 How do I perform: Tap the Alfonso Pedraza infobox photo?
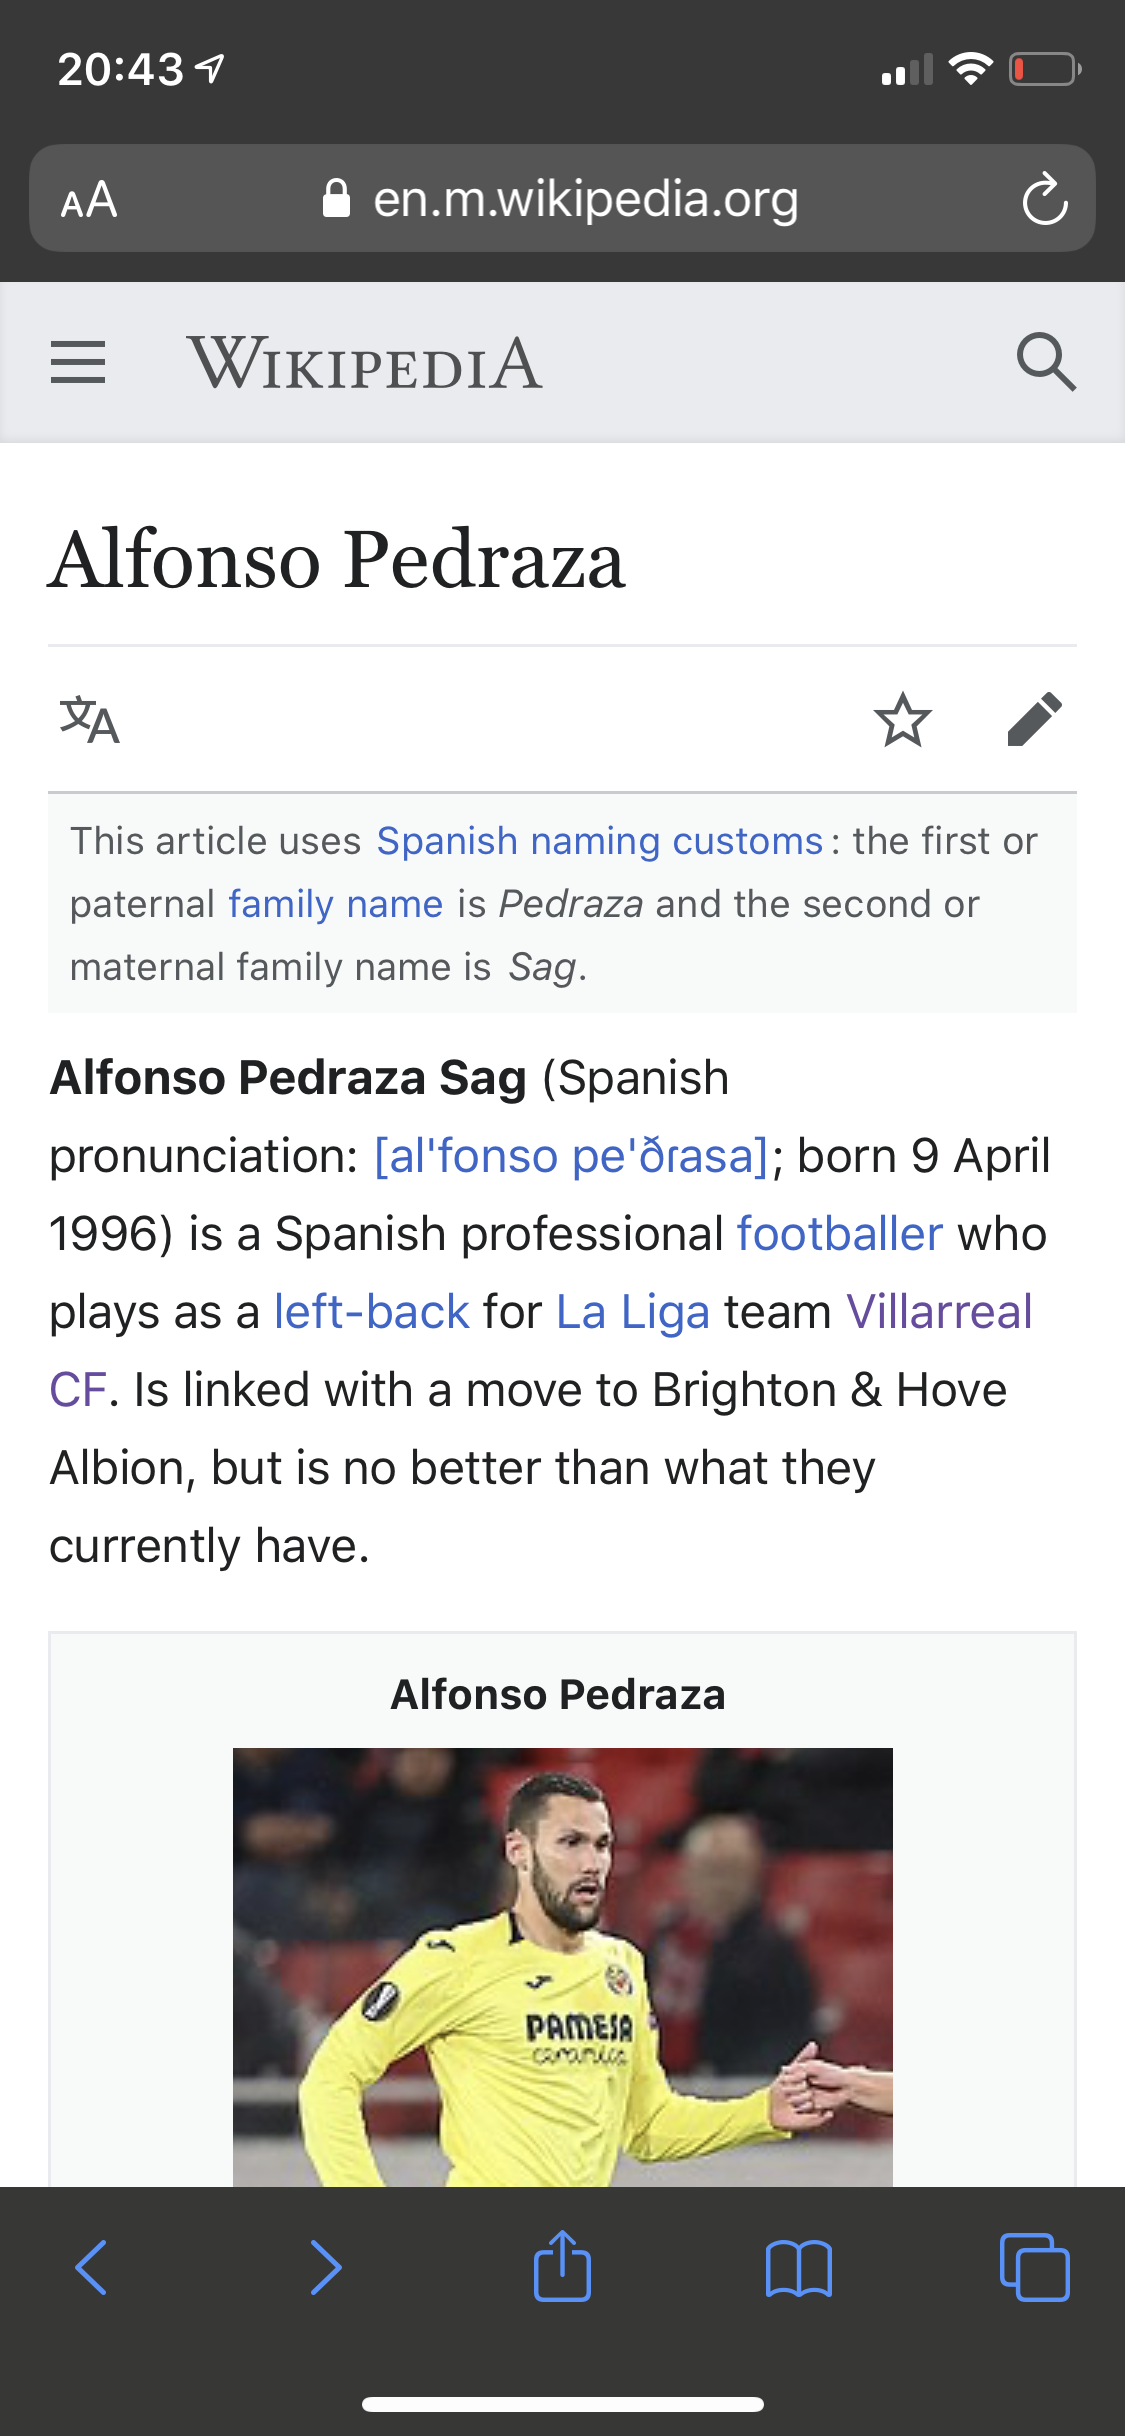pyautogui.click(x=563, y=1966)
